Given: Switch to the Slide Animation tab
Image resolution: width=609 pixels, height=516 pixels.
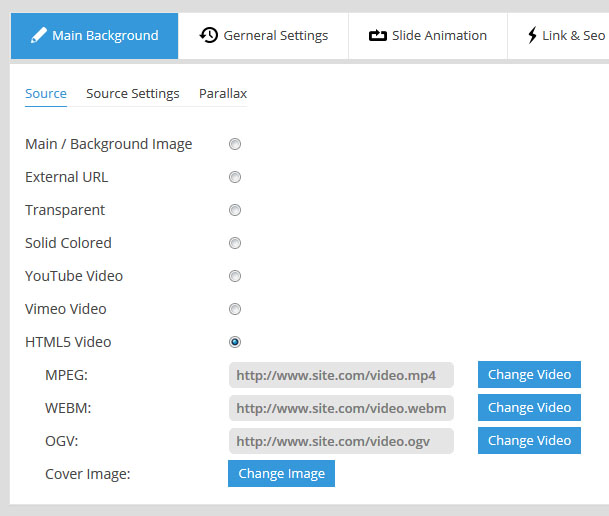Looking at the screenshot, I should pyautogui.click(x=428, y=35).
